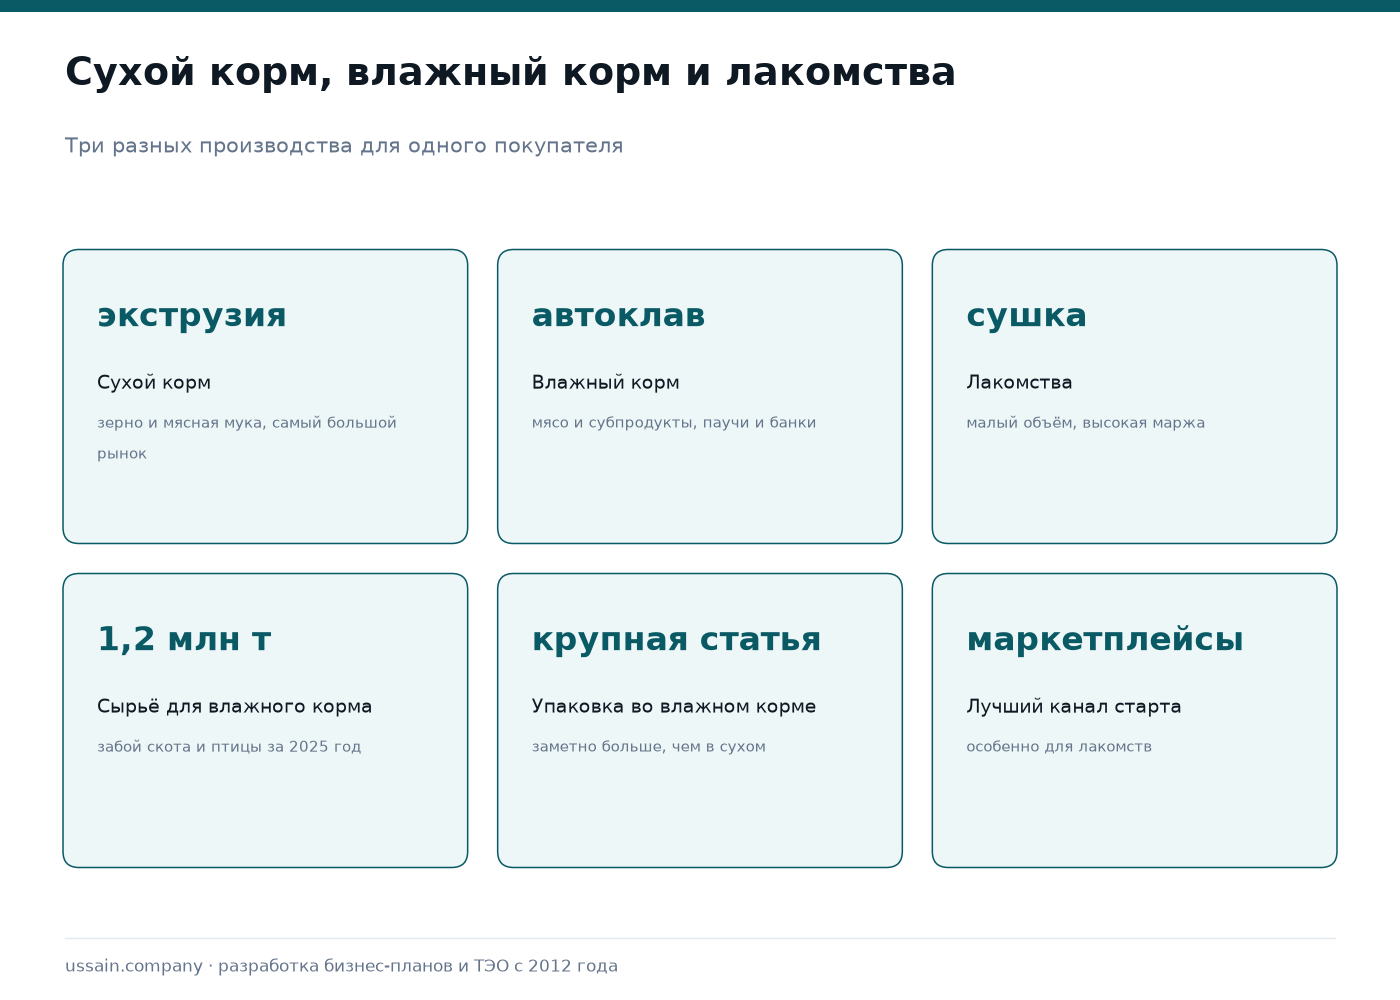This screenshot has height=1000, width=1400.
Task: Click the "крупная статья" card heading
Action: pos(676,640)
